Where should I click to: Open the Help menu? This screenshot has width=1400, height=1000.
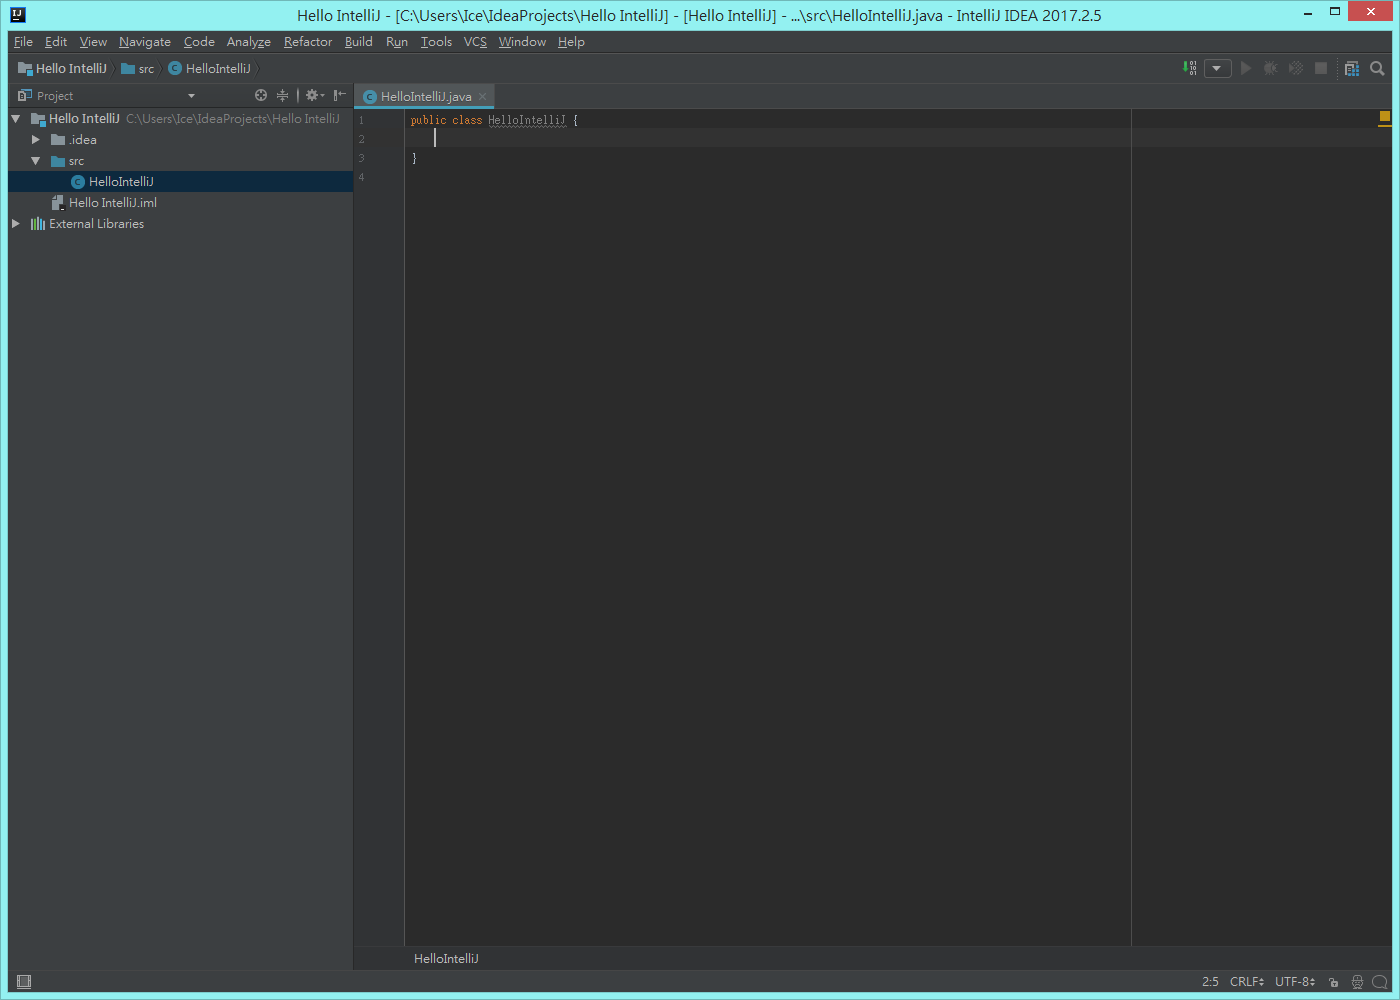[x=571, y=42]
